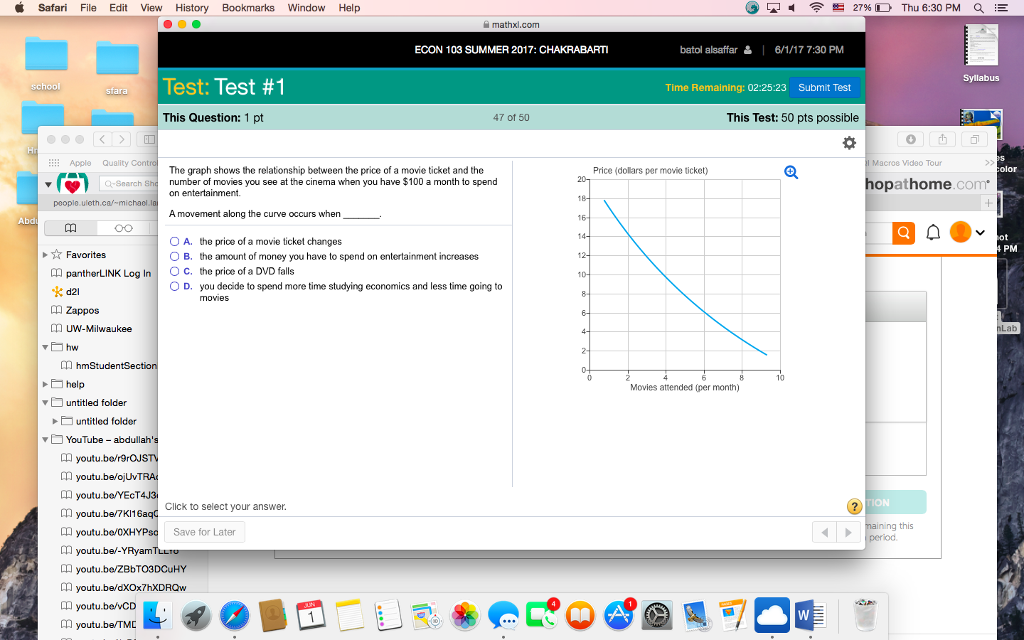1024x640 pixels.
Task: Open Calendar from the Dock
Action: point(311,615)
